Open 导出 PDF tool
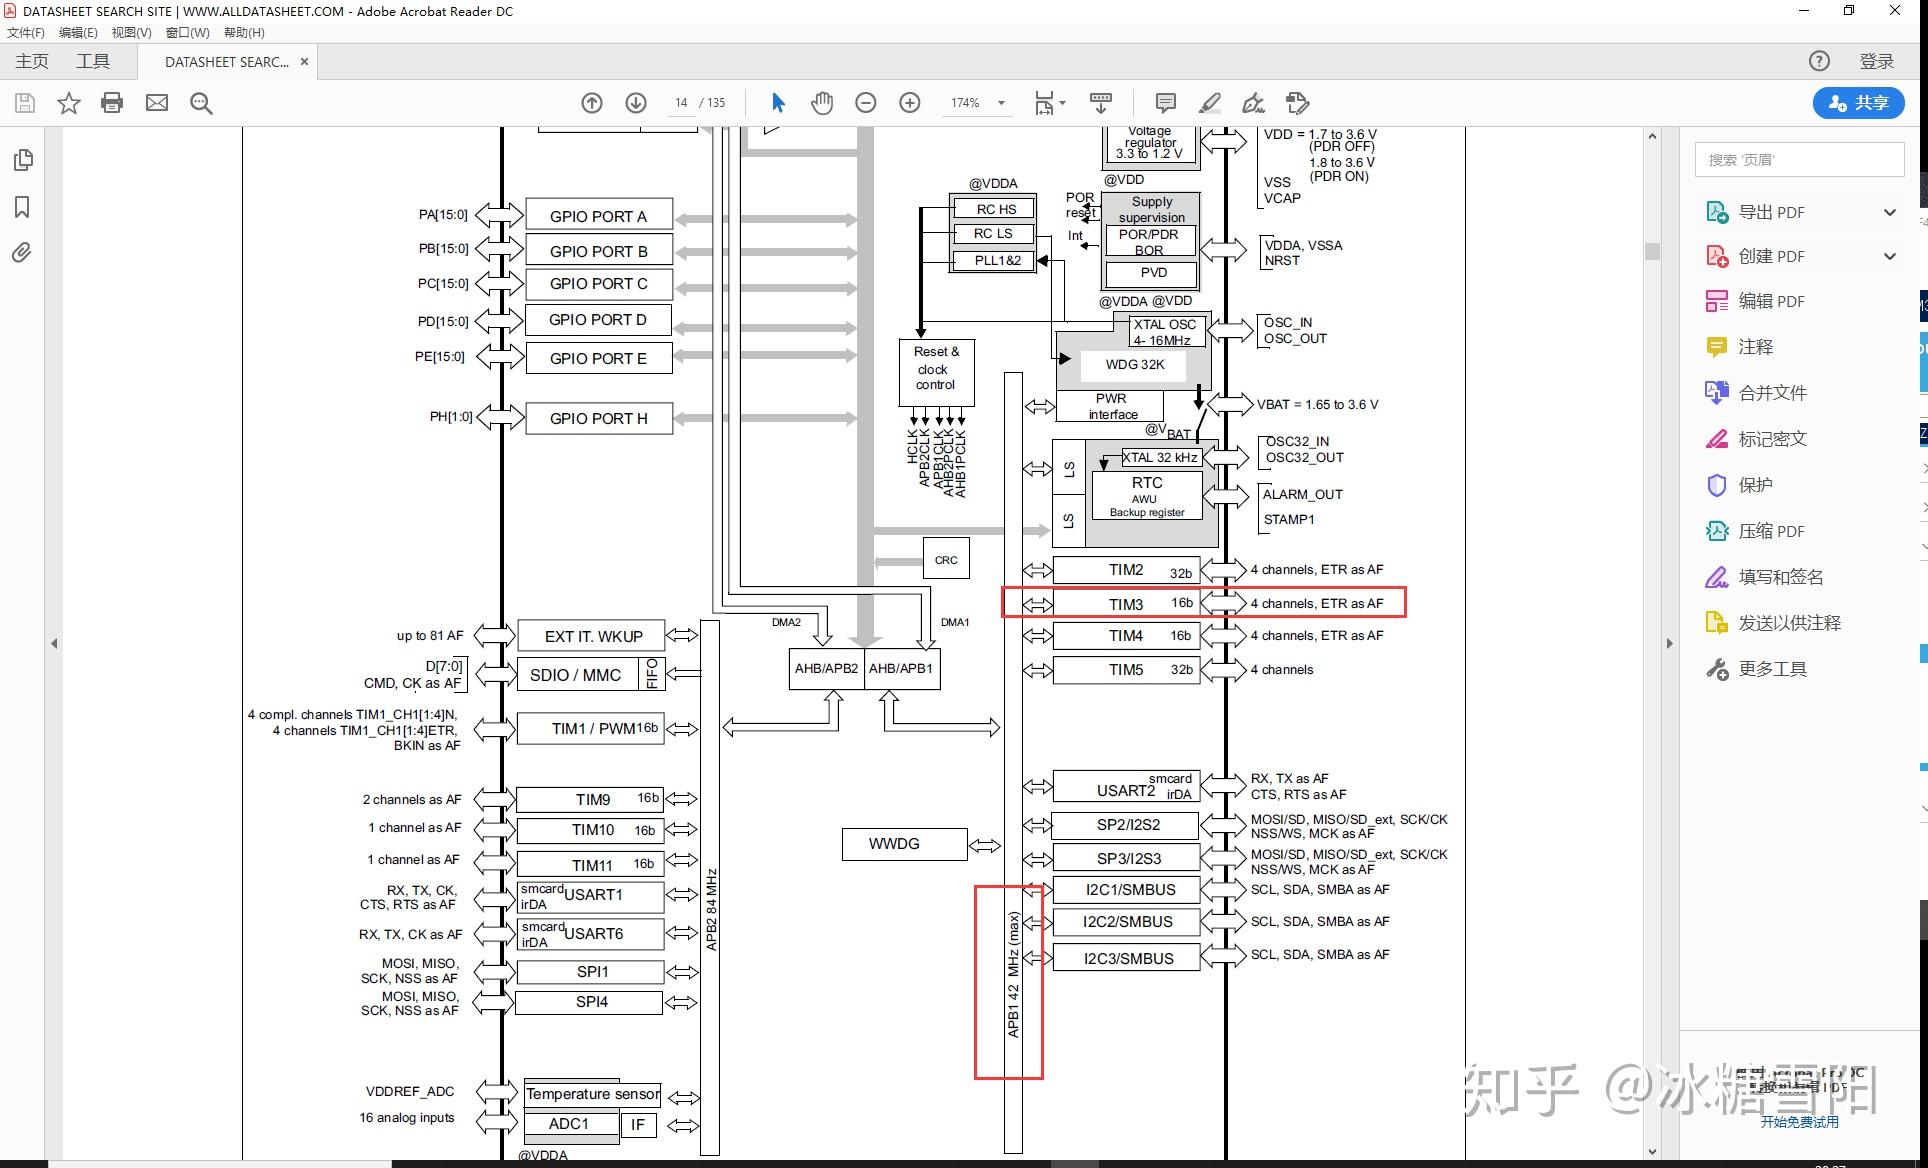 pyautogui.click(x=1771, y=212)
